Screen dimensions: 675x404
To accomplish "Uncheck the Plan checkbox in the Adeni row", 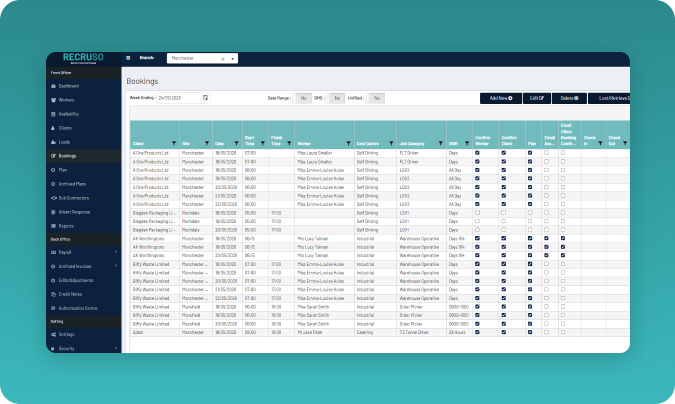I will coord(530,333).
